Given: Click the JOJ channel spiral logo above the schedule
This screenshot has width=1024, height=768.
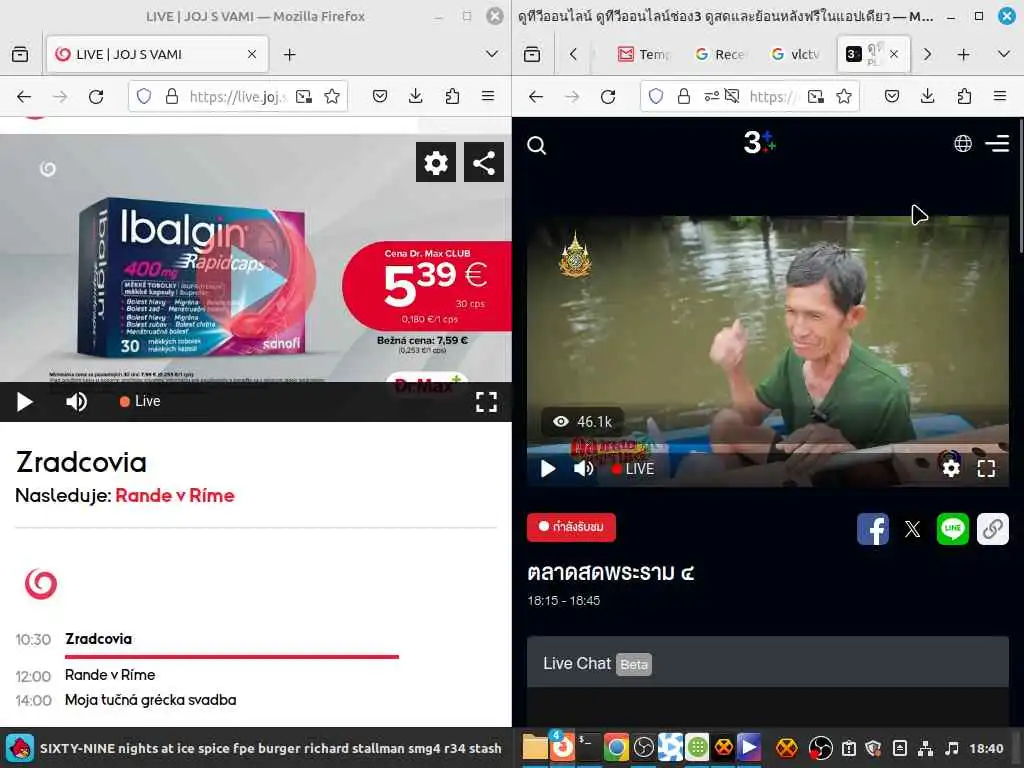Looking at the screenshot, I should (x=40, y=583).
